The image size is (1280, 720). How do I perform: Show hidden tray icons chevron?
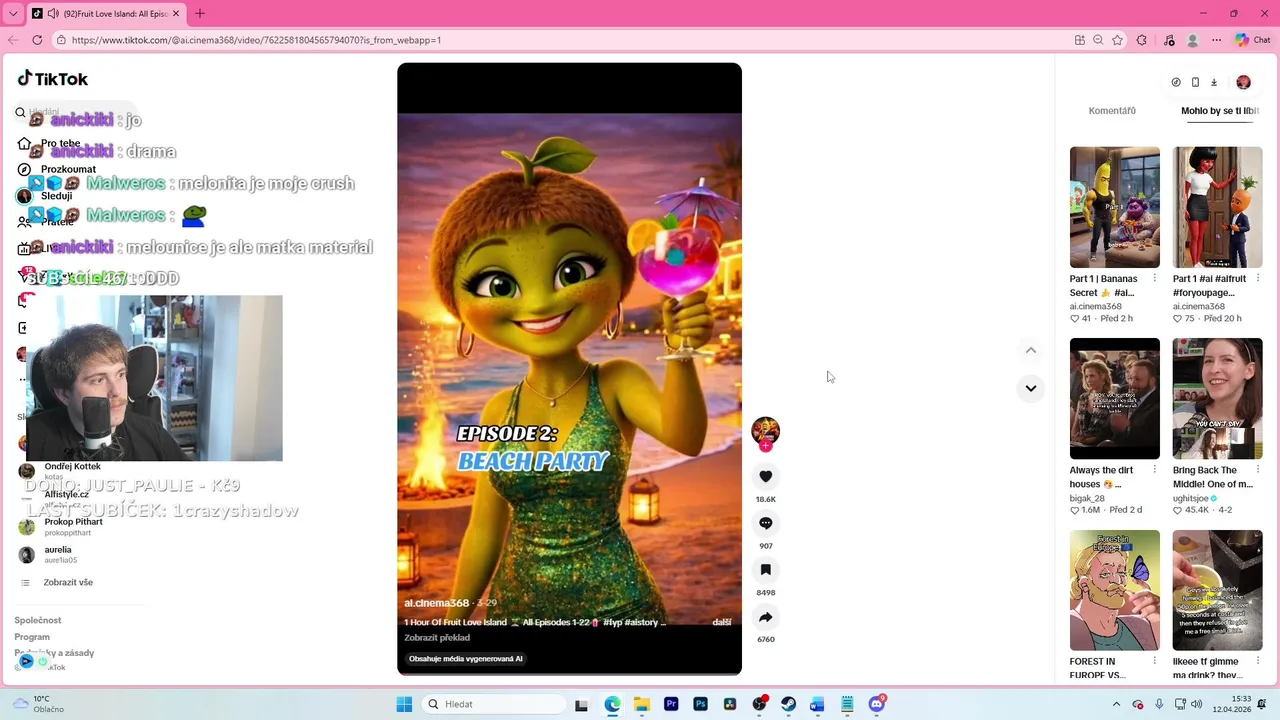click(x=1117, y=704)
